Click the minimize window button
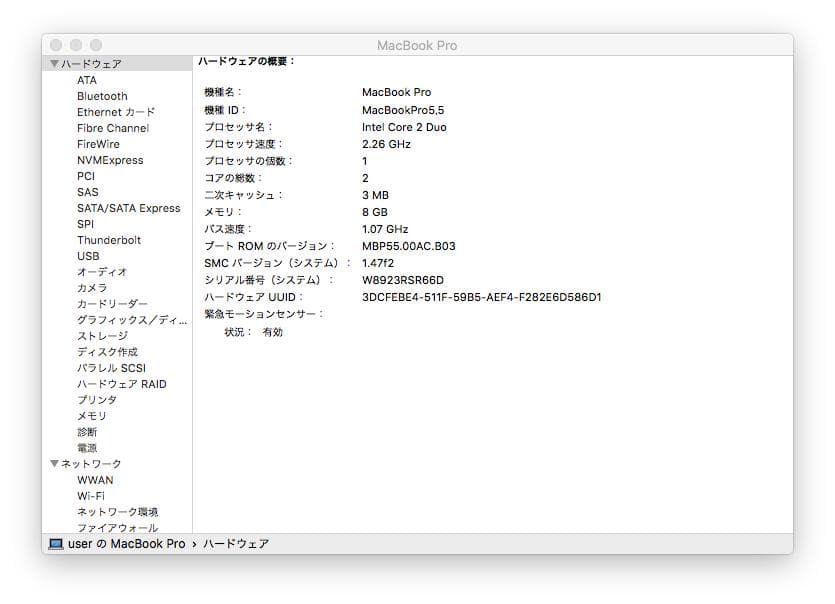Screen dimensions: 835x604 [76, 45]
